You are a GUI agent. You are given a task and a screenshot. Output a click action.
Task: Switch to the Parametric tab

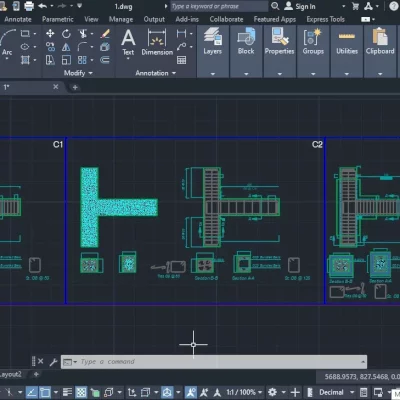(58, 19)
